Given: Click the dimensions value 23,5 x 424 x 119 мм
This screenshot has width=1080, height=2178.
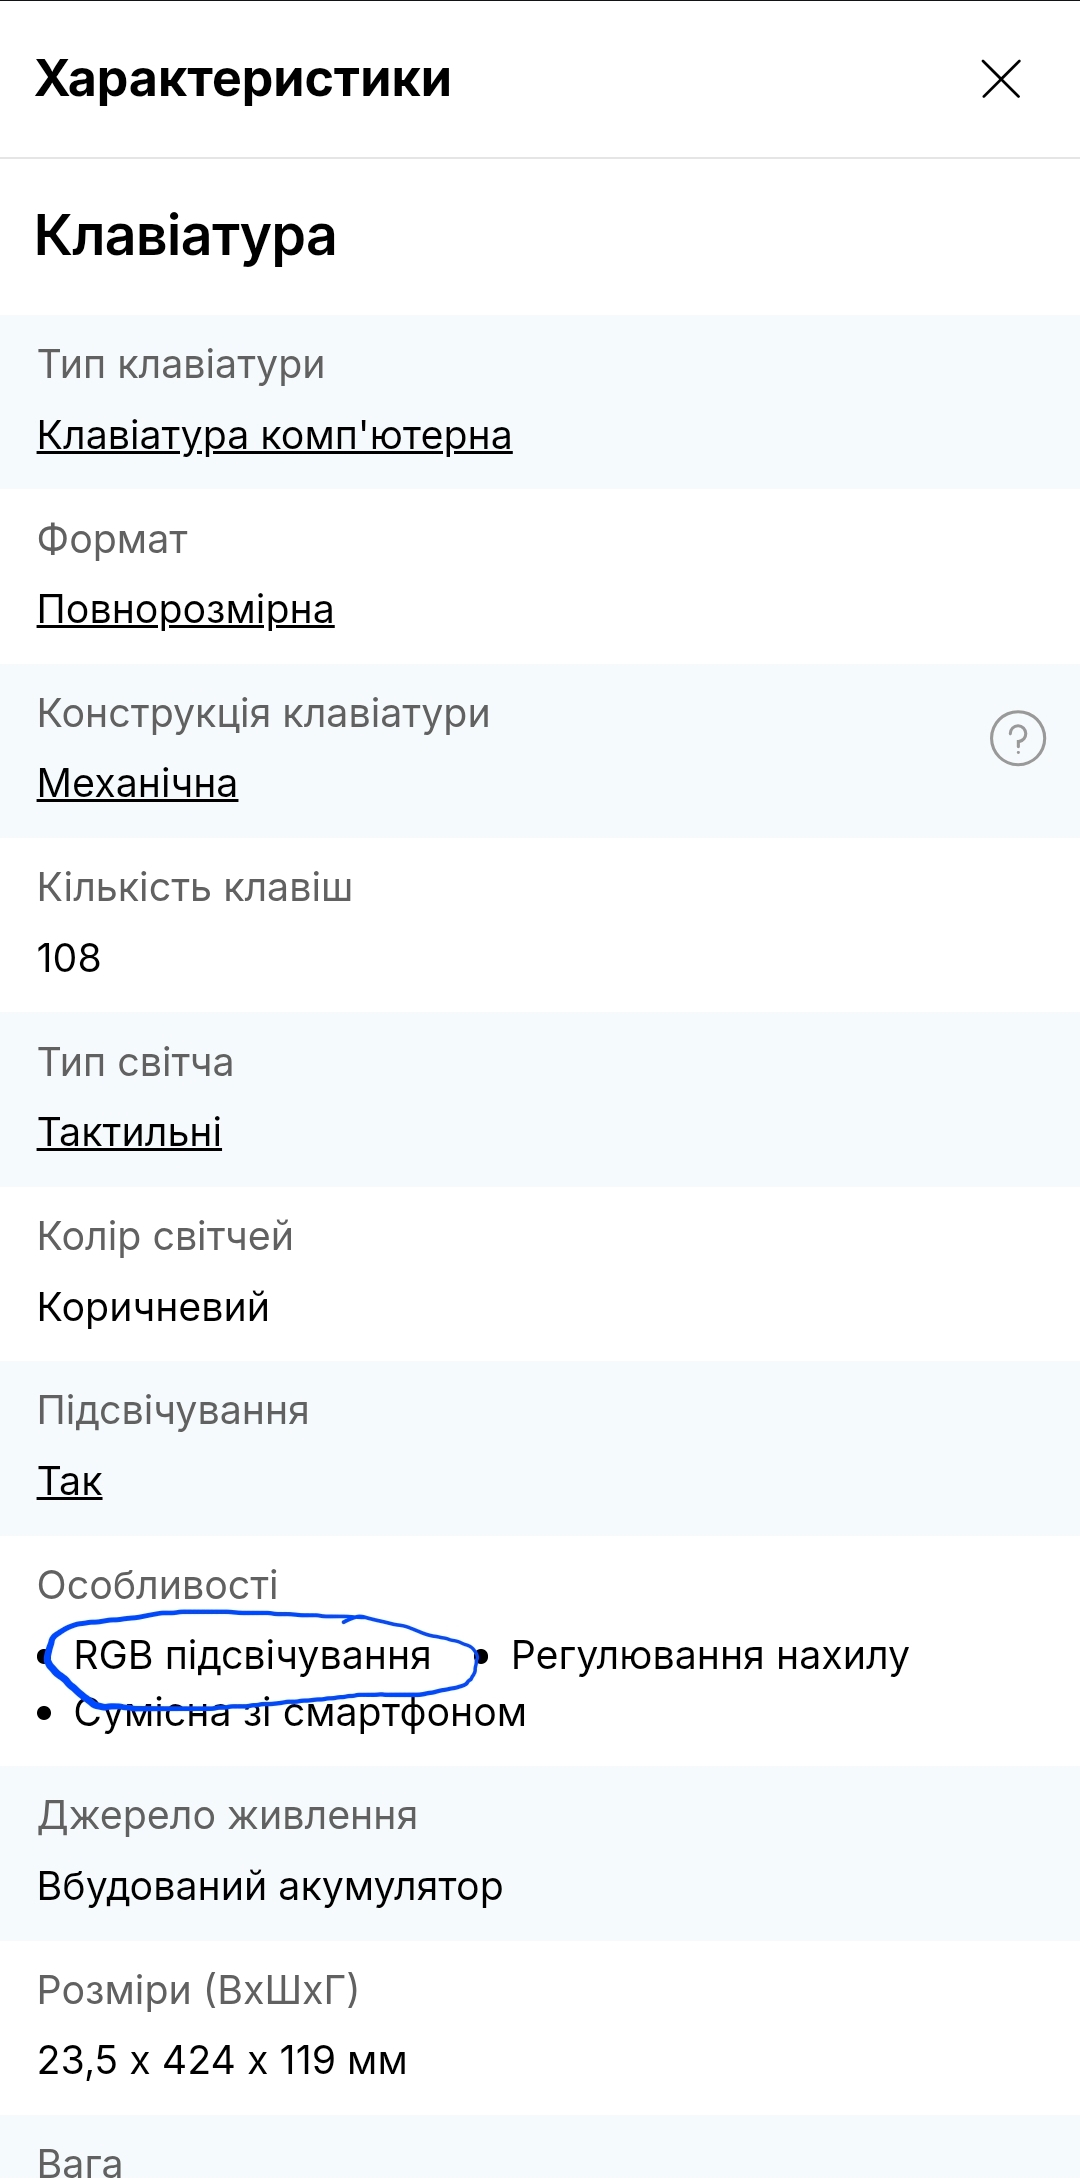Looking at the screenshot, I should pos(222,2061).
